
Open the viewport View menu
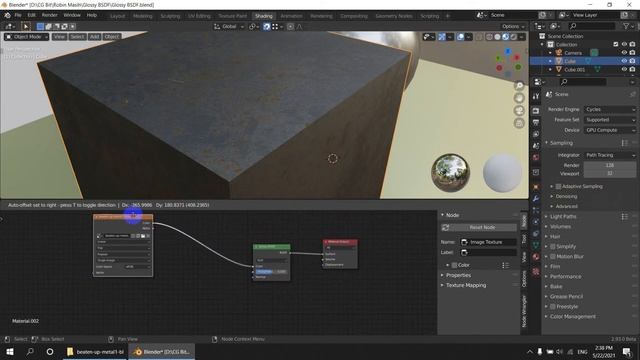pos(59,37)
